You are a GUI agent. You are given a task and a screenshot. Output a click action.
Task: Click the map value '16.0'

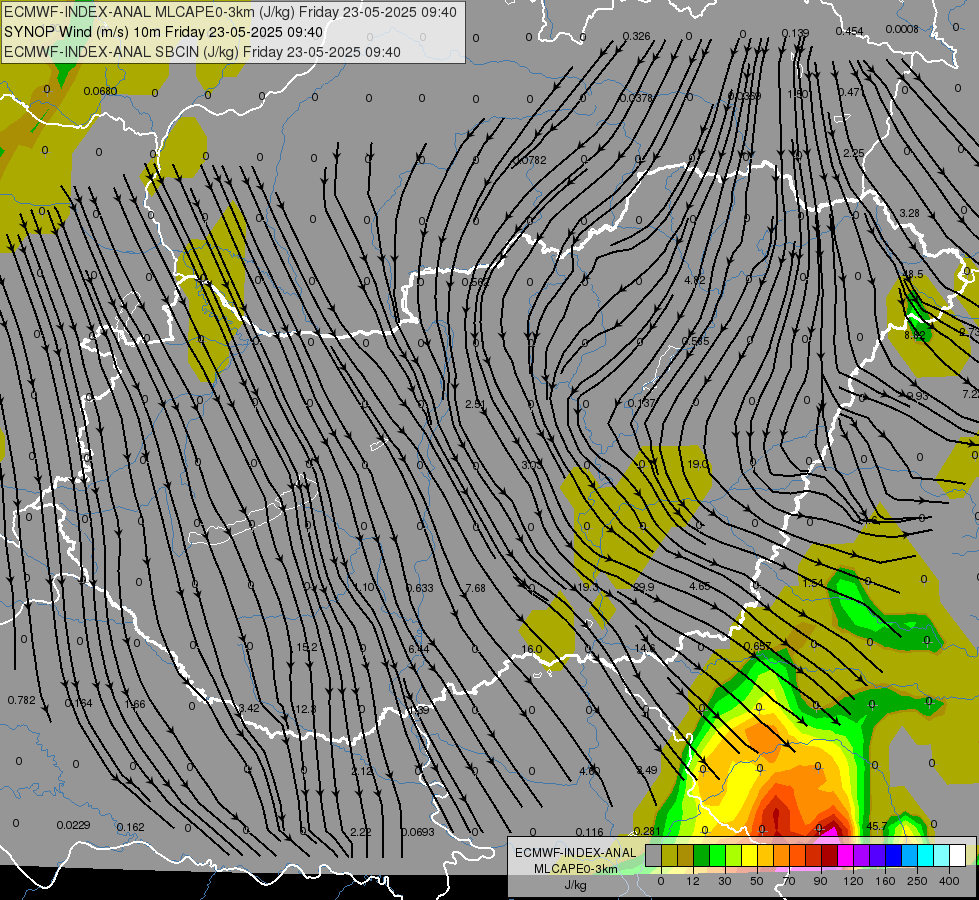[x=531, y=649]
